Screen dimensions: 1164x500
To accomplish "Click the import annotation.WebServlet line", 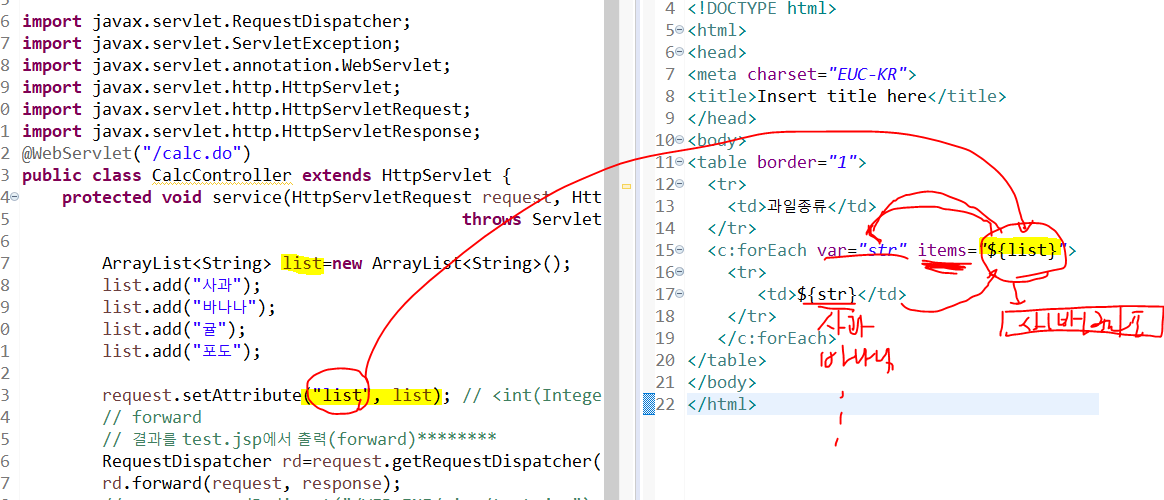I will coord(237,66).
